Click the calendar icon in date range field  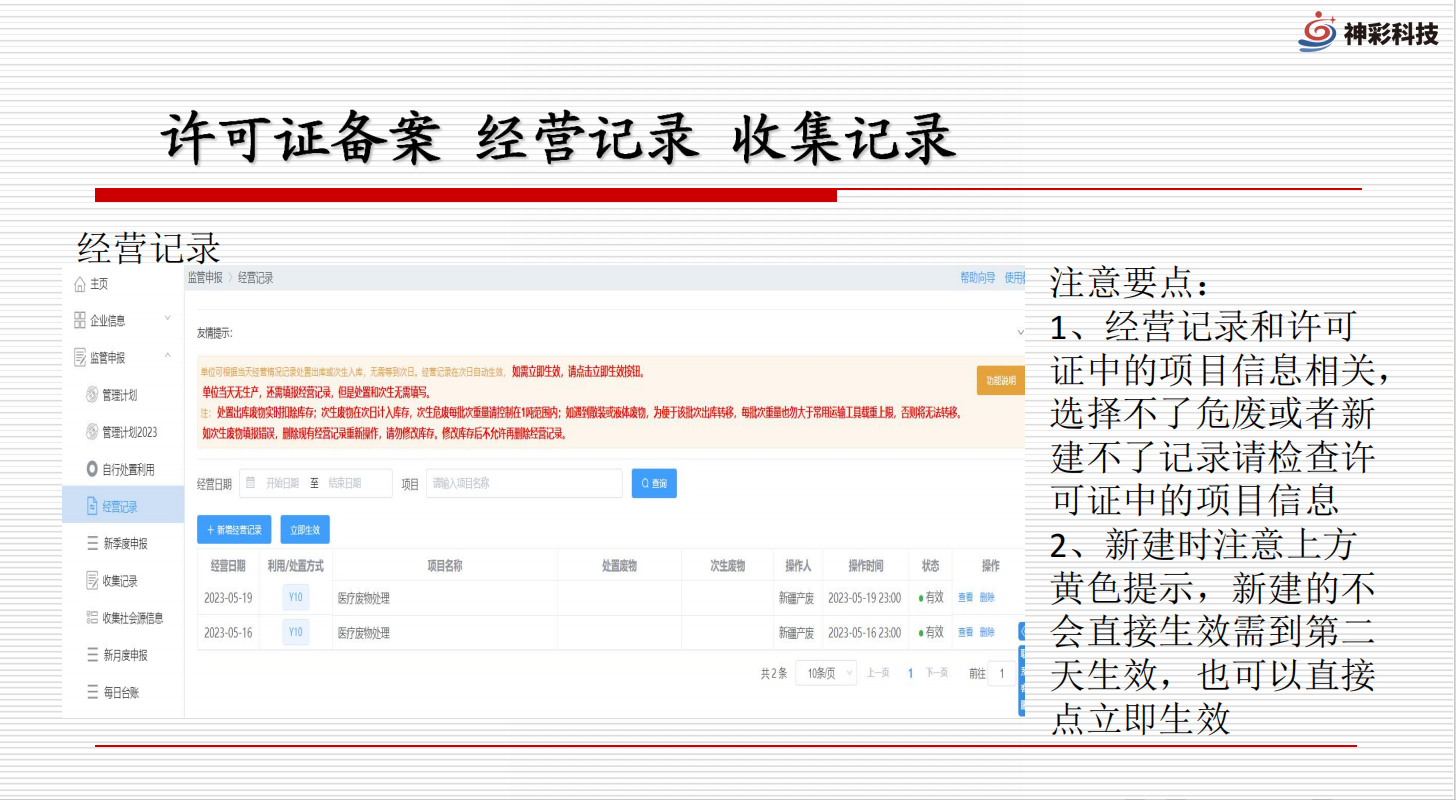click(x=251, y=483)
